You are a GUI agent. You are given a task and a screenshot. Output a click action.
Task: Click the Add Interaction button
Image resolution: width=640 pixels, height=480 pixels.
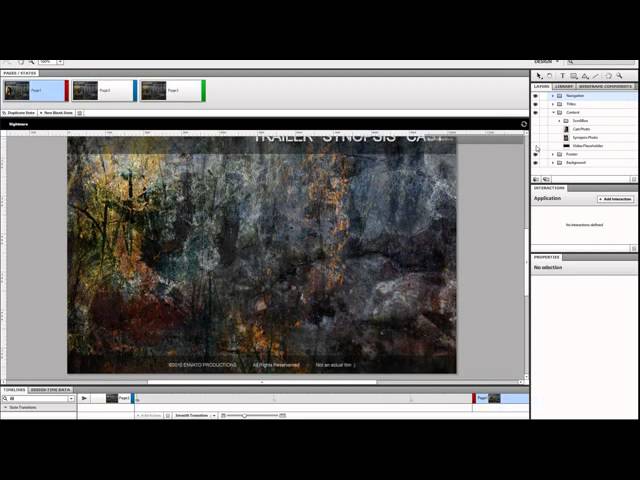pyautogui.click(x=615, y=199)
